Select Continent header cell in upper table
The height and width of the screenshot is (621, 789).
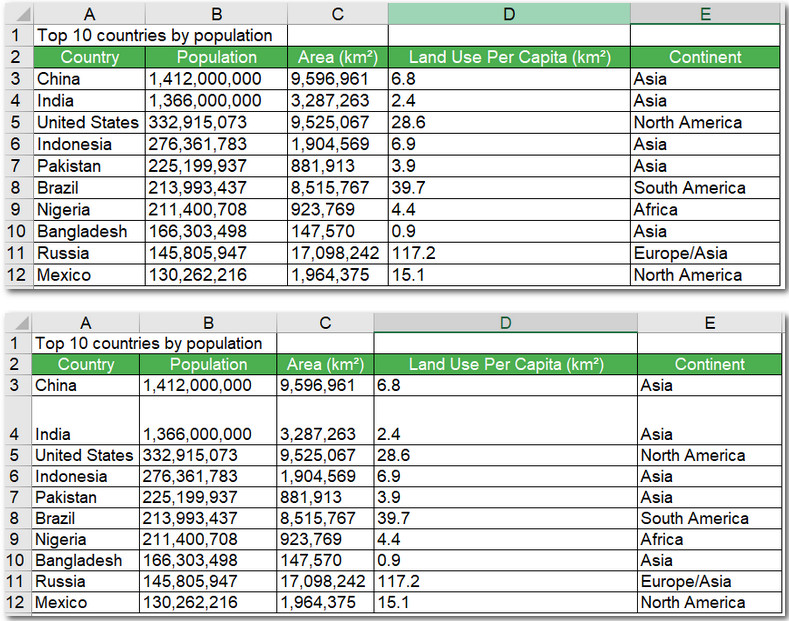click(705, 57)
